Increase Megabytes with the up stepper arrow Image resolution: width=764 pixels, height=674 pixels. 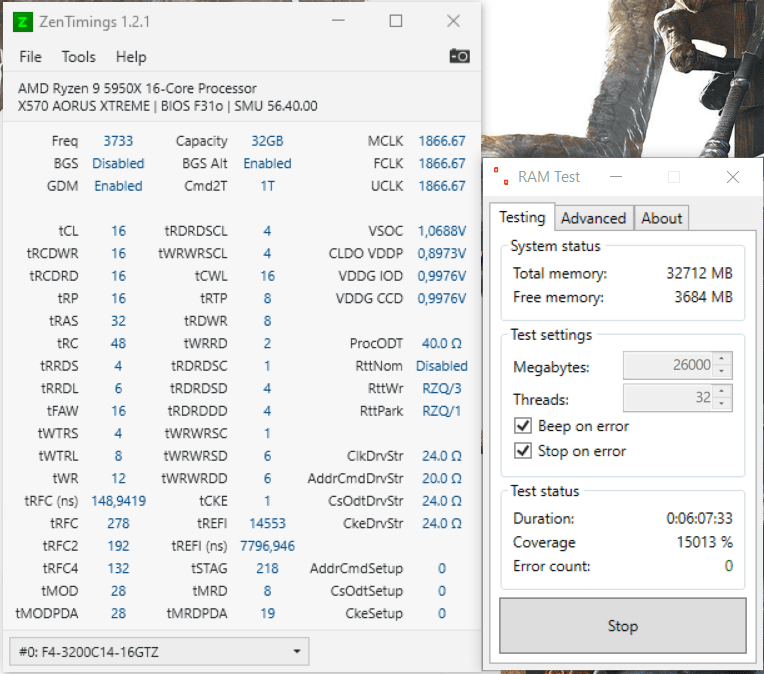tap(722, 359)
